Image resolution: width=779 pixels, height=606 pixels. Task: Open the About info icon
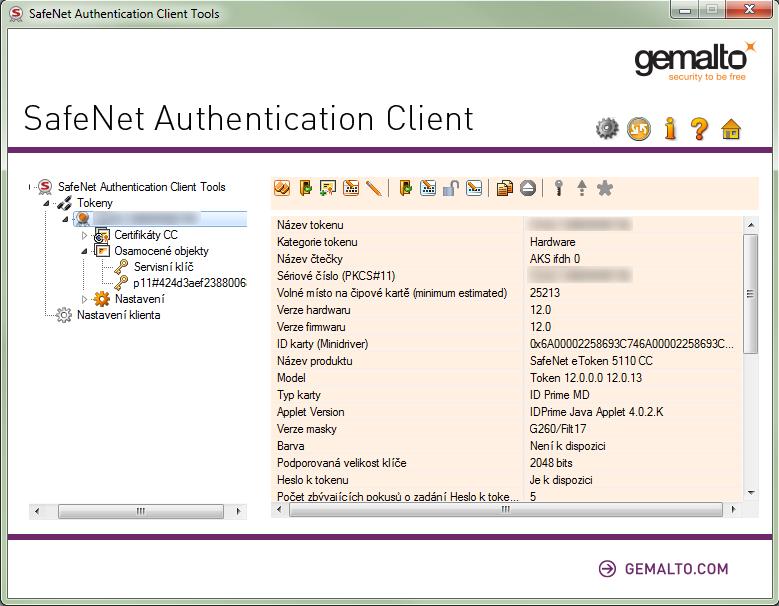pyautogui.click(x=670, y=129)
